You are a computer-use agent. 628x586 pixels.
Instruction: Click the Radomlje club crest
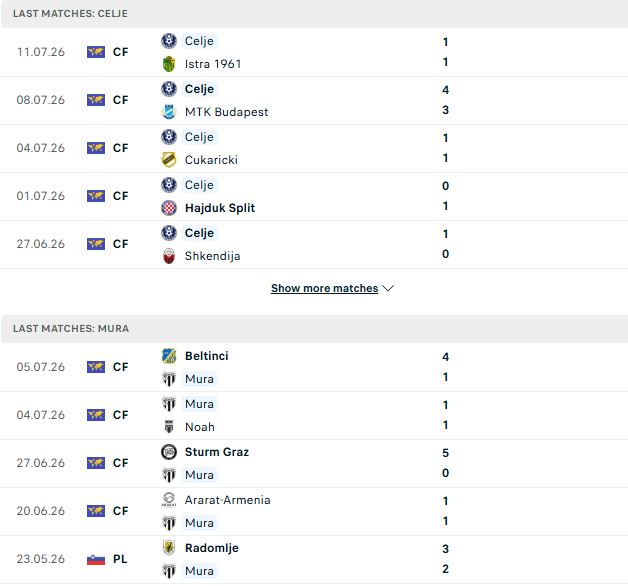tap(169, 548)
